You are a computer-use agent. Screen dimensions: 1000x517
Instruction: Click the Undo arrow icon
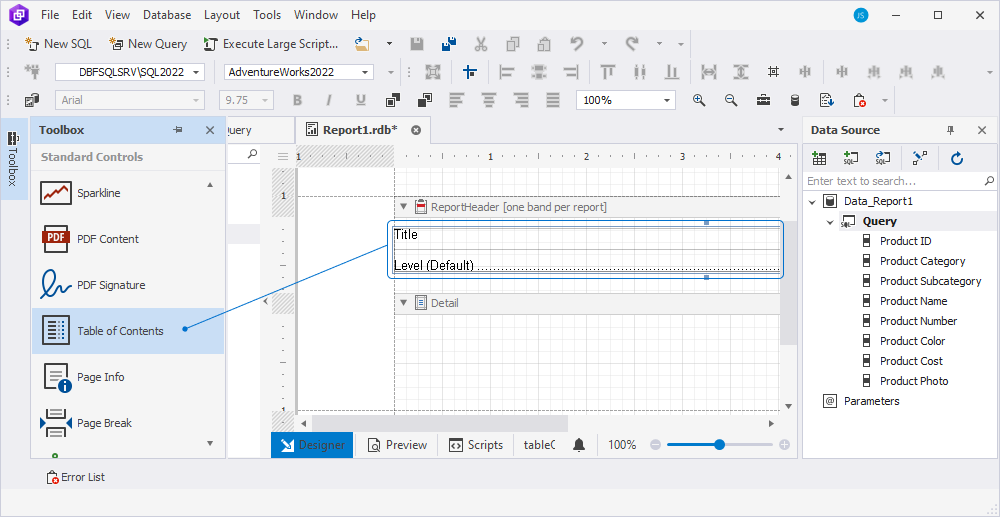577,44
